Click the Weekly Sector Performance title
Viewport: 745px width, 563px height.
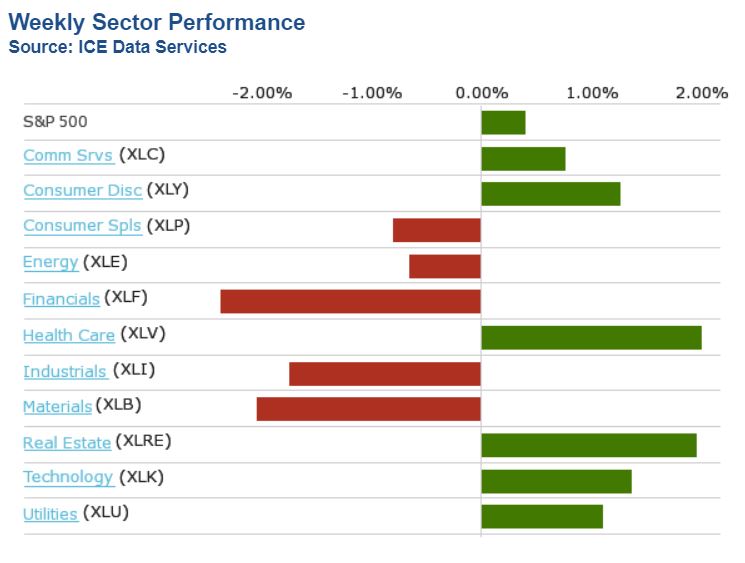click(x=157, y=23)
